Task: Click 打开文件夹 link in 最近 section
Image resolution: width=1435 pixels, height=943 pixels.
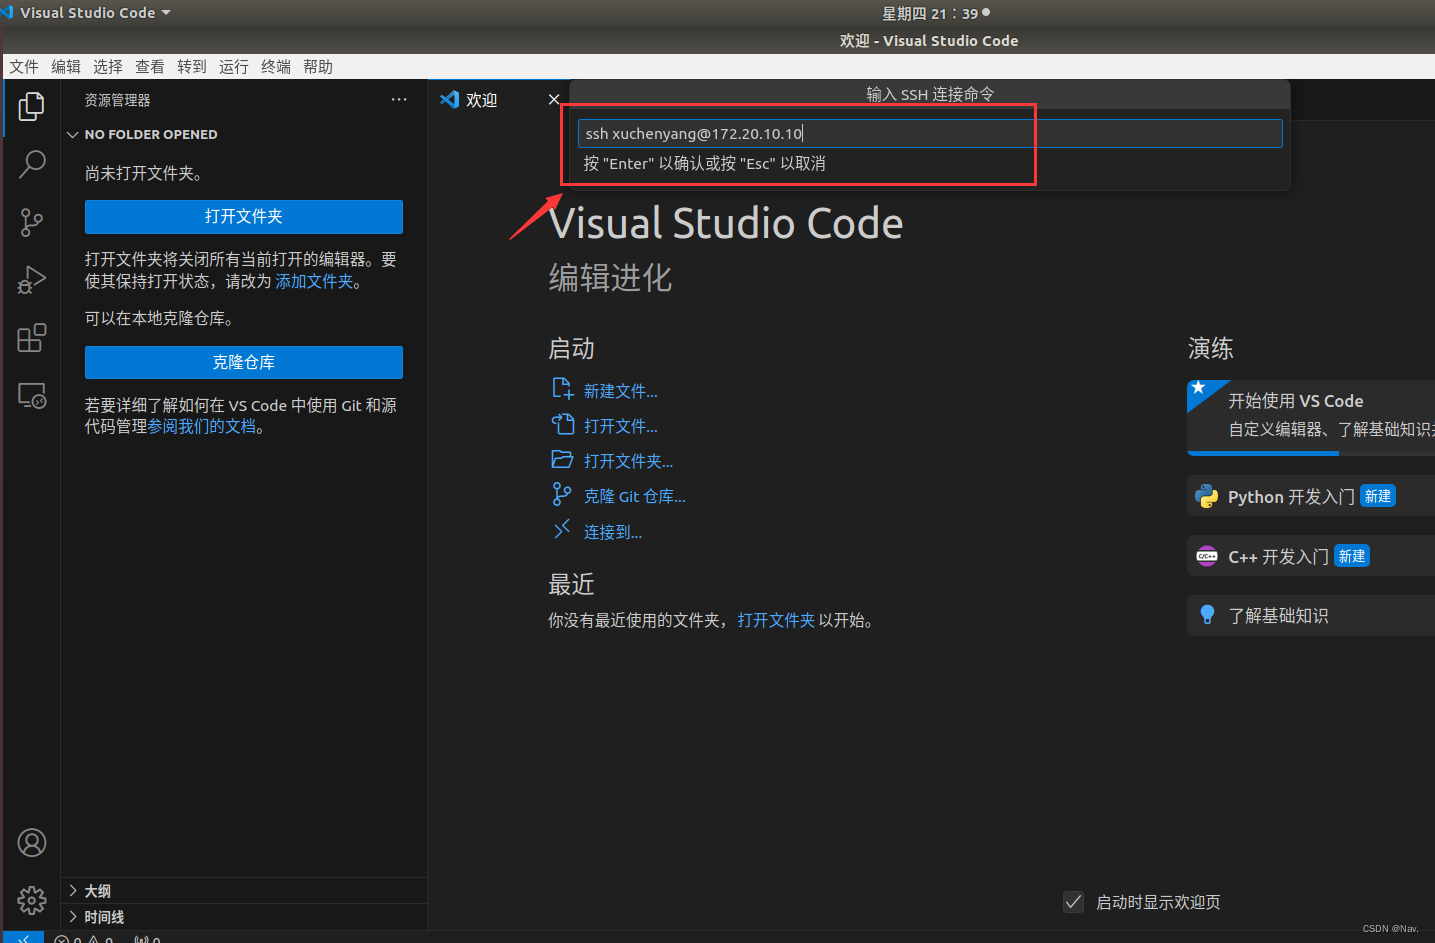Action: pos(776,621)
